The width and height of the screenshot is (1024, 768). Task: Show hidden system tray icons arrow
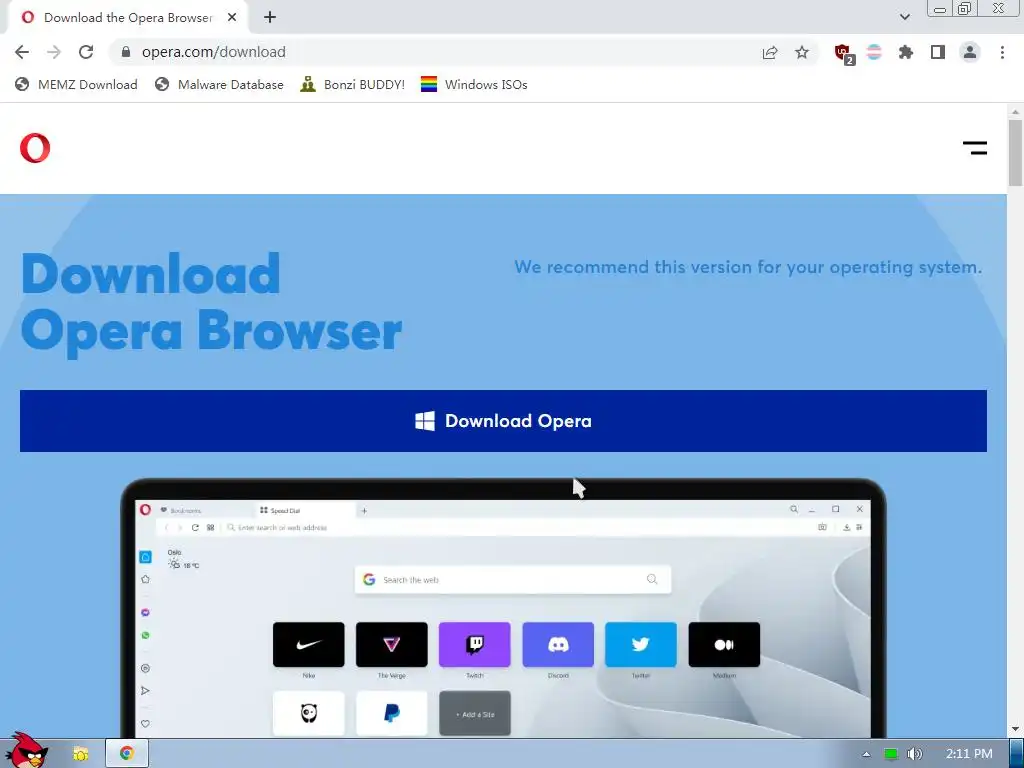[x=866, y=754]
